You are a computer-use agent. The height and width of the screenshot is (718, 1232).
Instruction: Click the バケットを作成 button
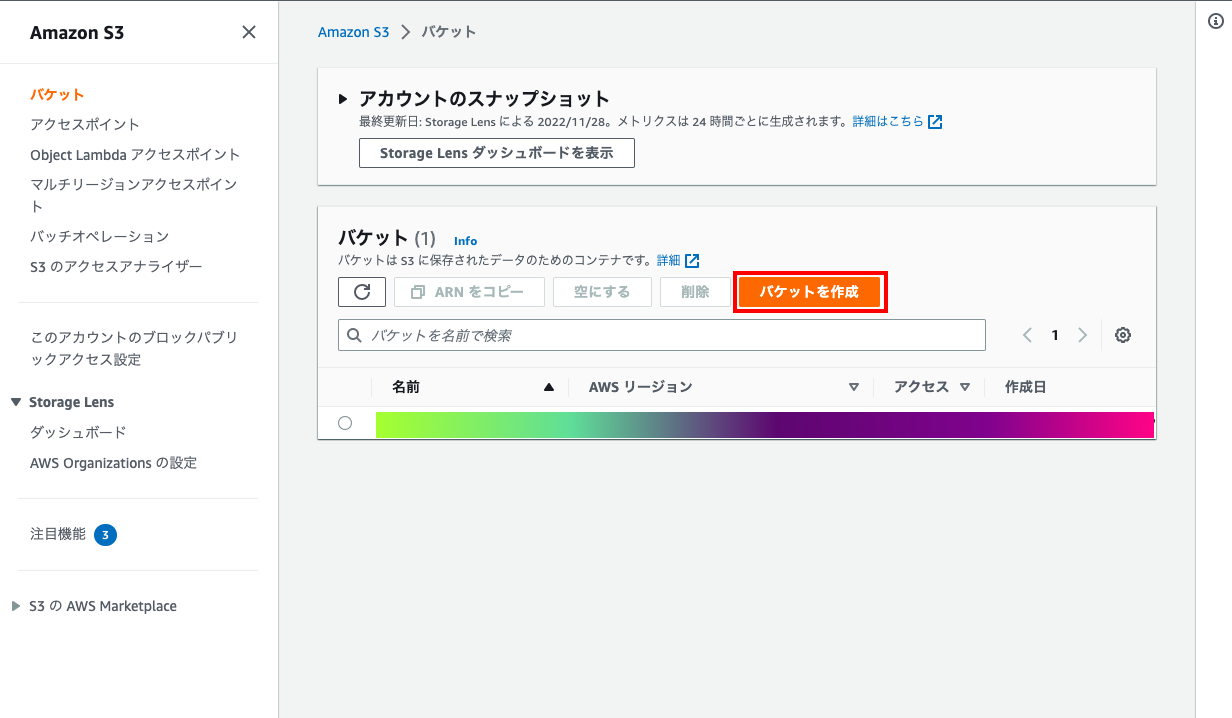[x=809, y=292]
